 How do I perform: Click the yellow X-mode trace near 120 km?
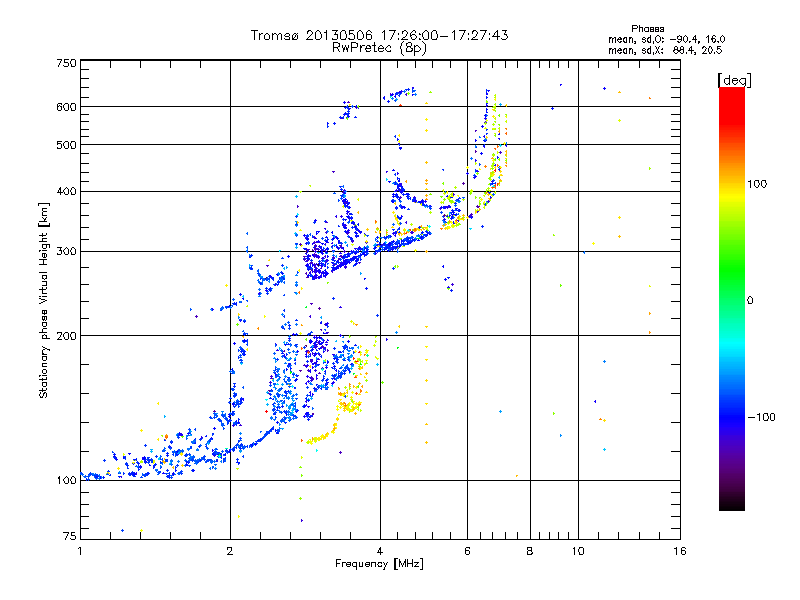point(320,436)
